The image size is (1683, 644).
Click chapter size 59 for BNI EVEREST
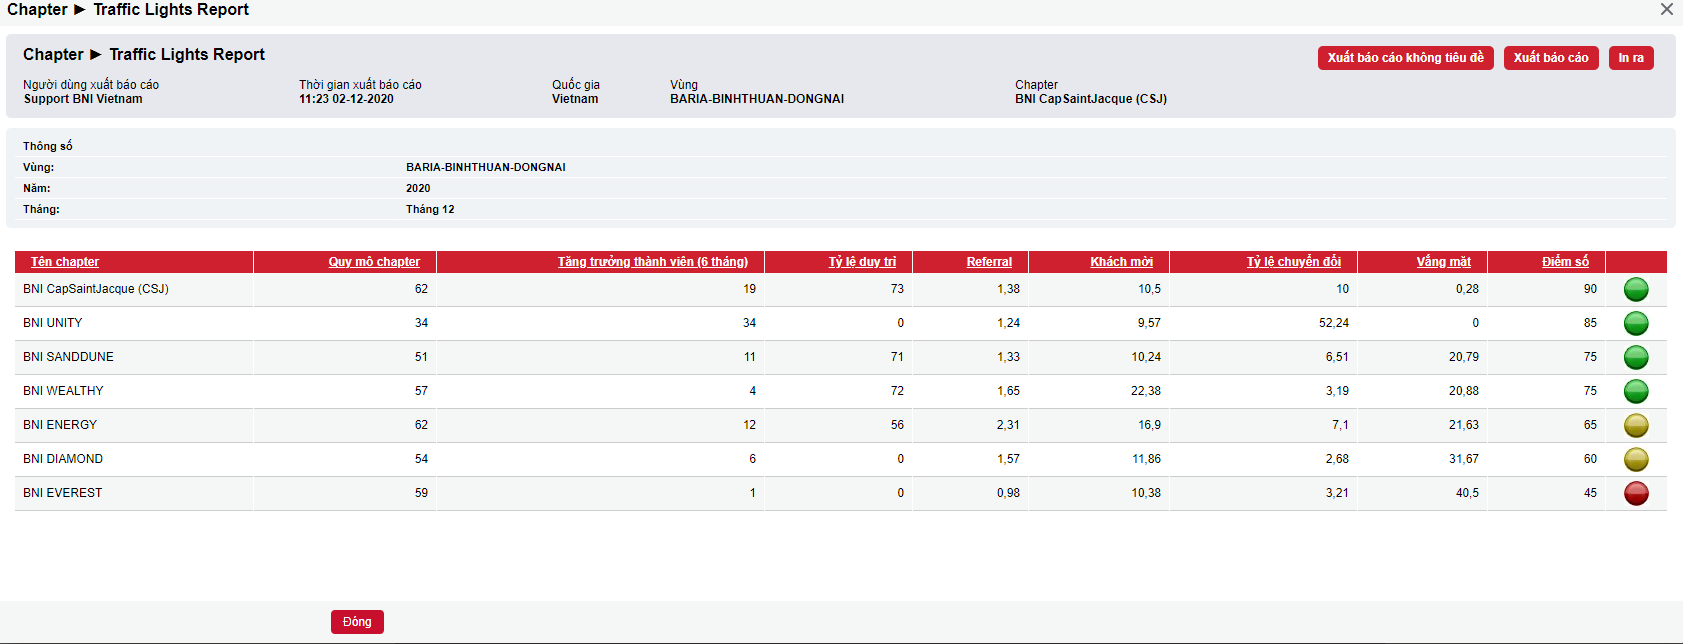tap(421, 493)
